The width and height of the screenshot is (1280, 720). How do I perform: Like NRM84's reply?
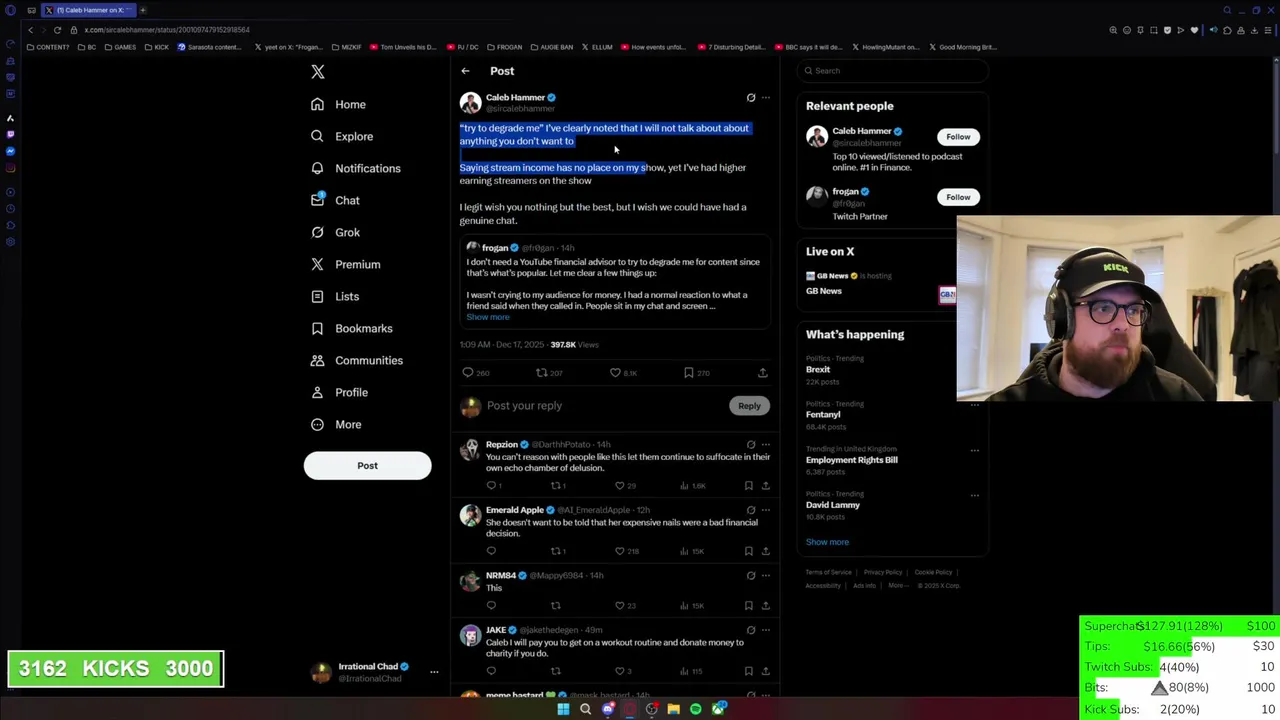pos(625,606)
